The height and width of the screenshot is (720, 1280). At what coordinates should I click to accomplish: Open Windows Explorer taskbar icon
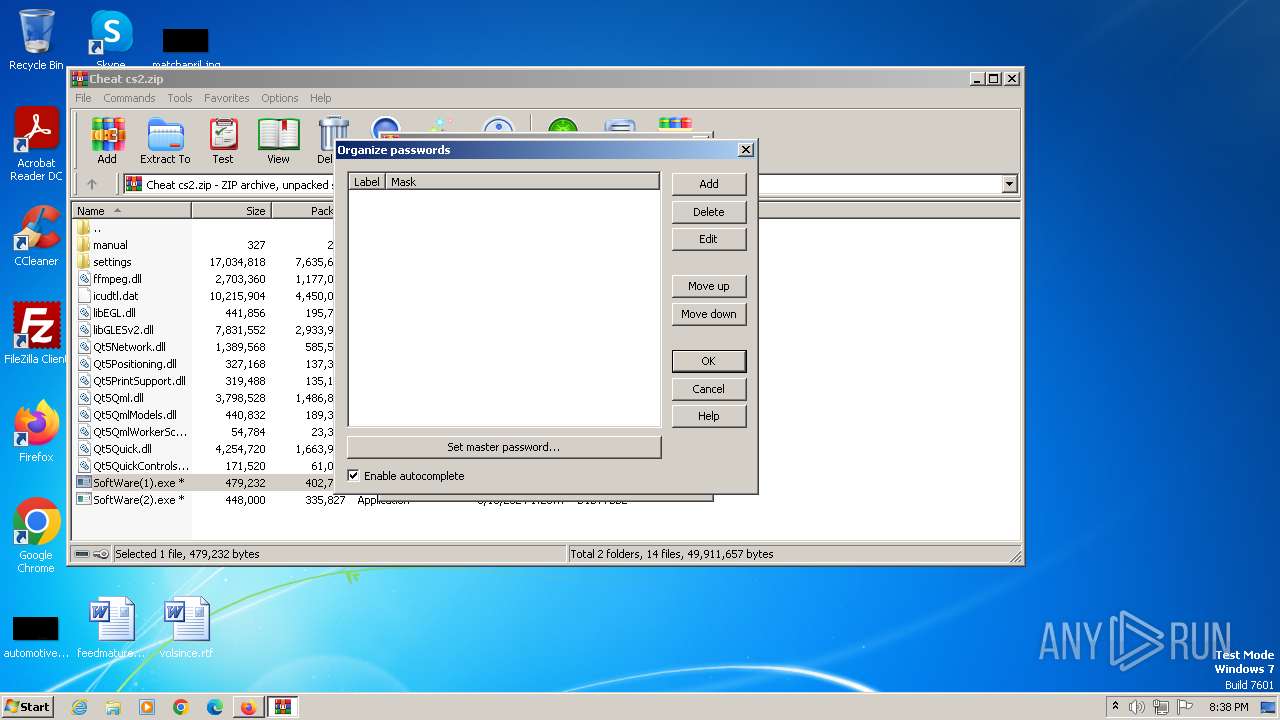[113, 707]
